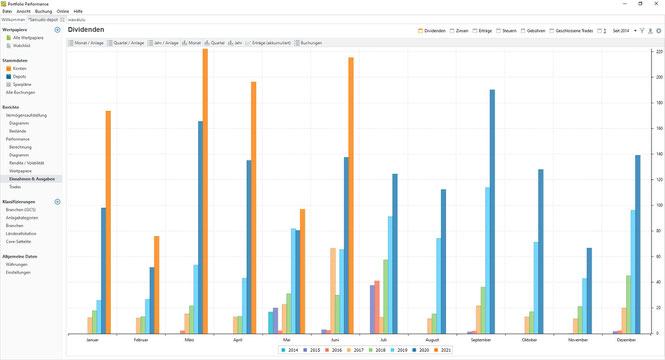Switch to the Samuels depot tab
Image resolution: width=665 pixels, height=360 pixels.
point(43,20)
